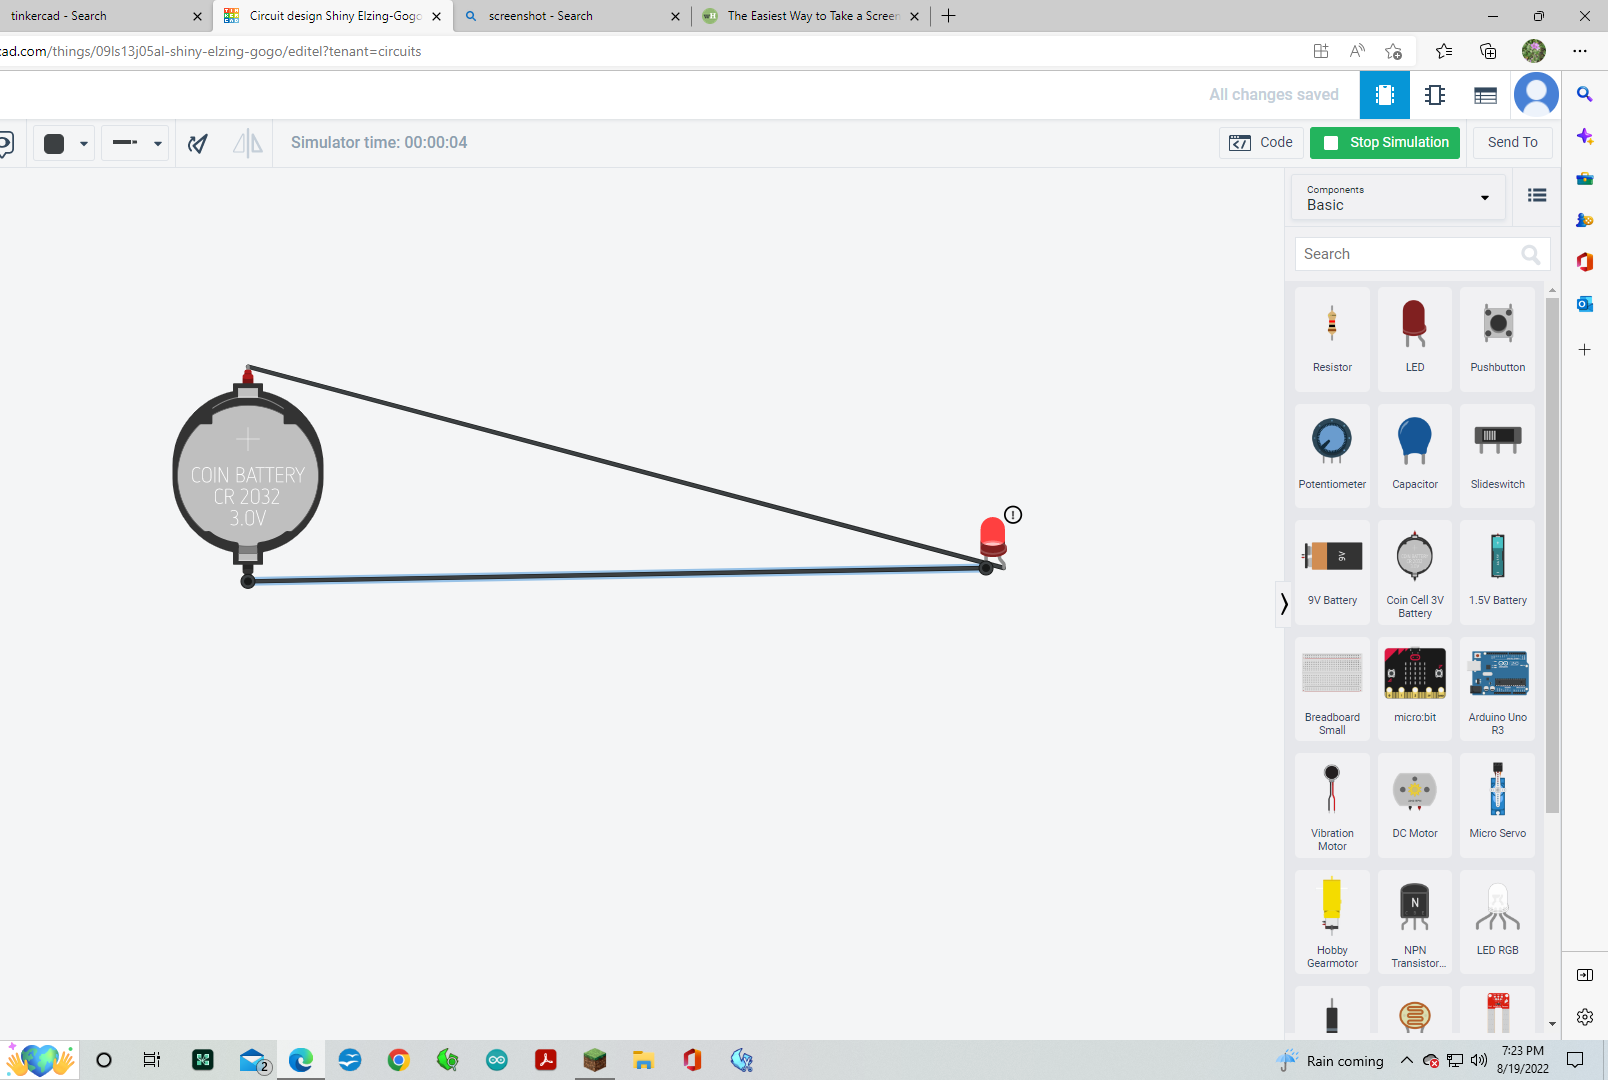Click the Send To button
The height and width of the screenshot is (1080, 1608).
coord(1512,142)
